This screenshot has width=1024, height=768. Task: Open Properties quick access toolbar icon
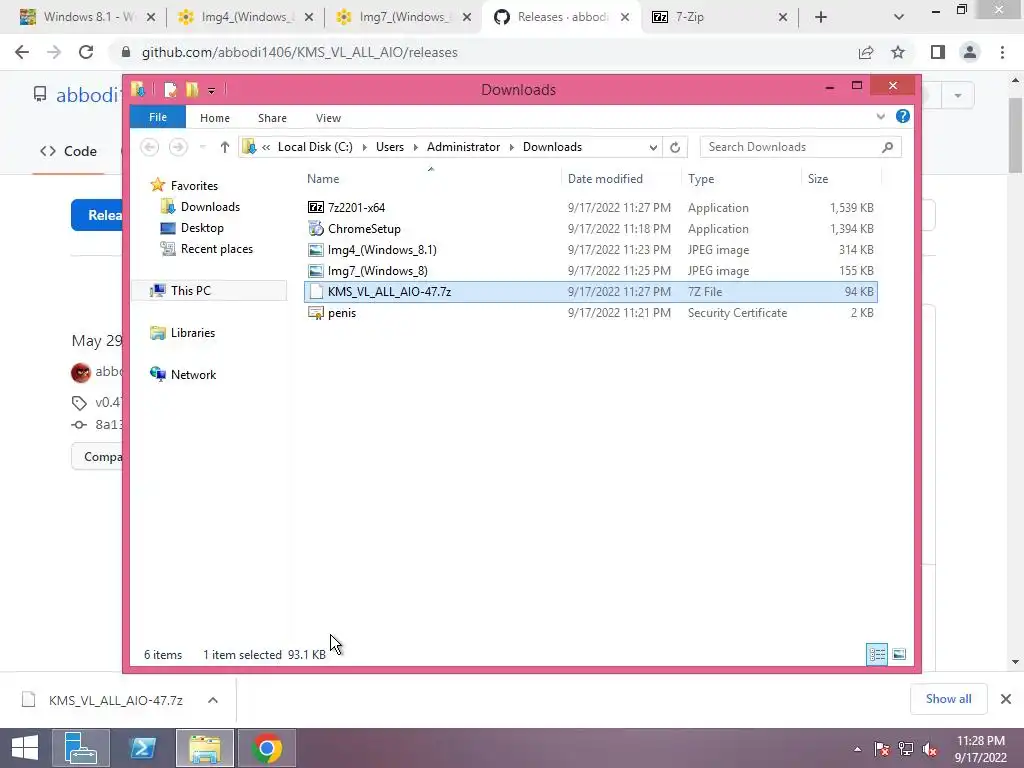click(170, 89)
